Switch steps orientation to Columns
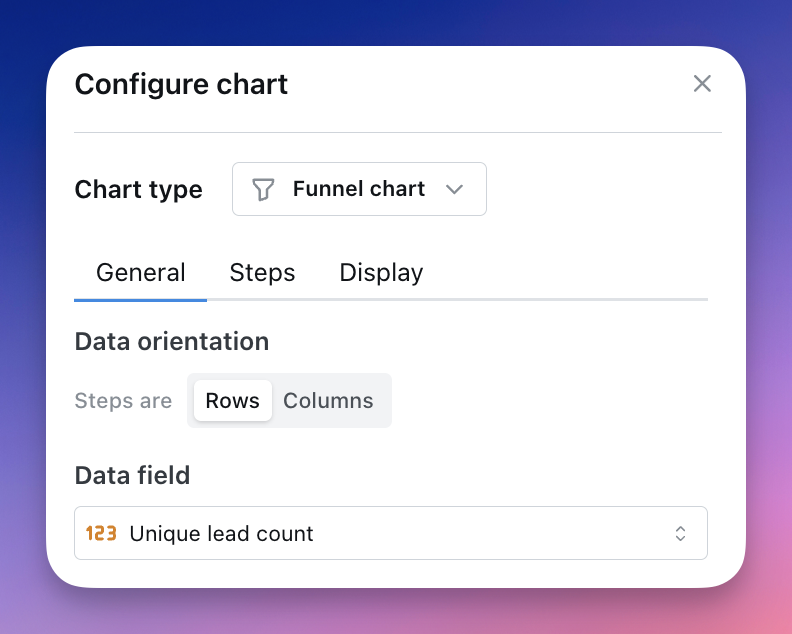The width and height of the screenshot is (792, 634). click(328, 401)
